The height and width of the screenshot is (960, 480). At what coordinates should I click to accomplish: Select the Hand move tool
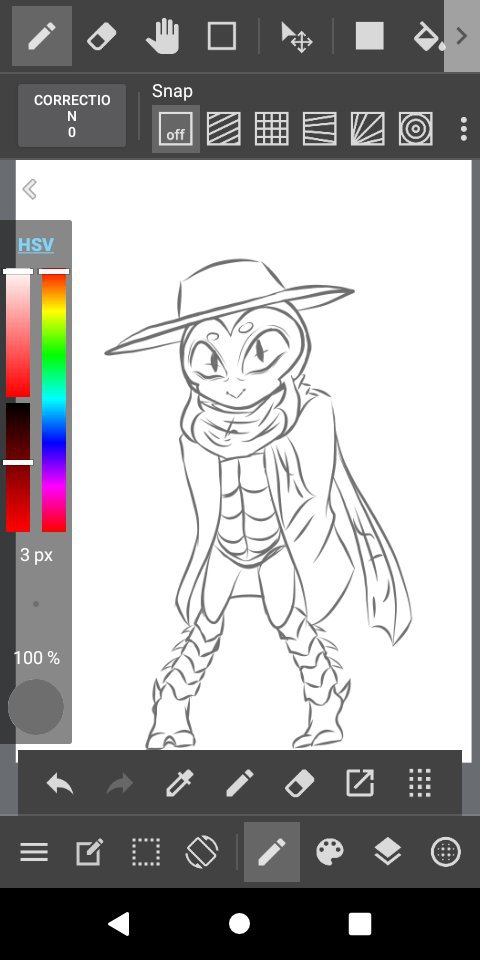163,37
